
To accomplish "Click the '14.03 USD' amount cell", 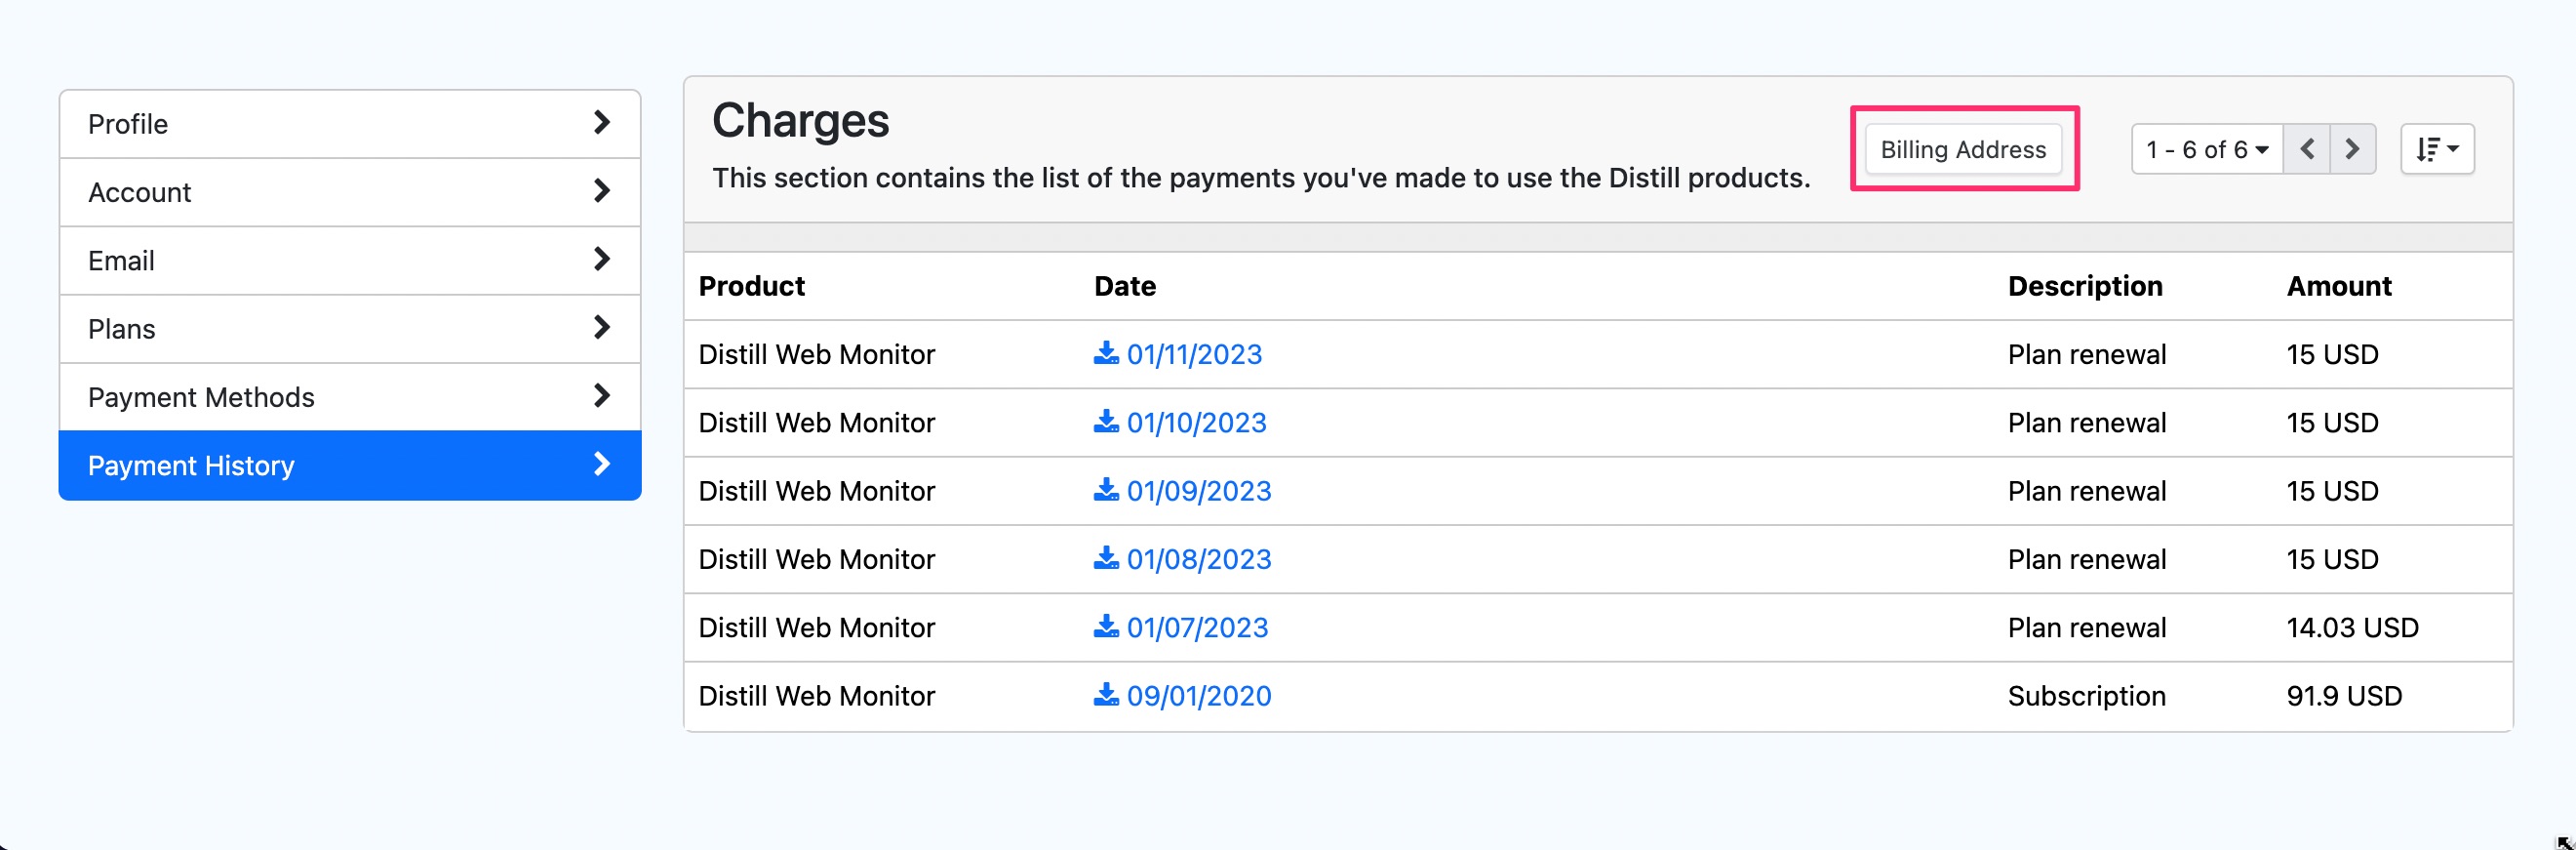I will tap(2352, 627).
